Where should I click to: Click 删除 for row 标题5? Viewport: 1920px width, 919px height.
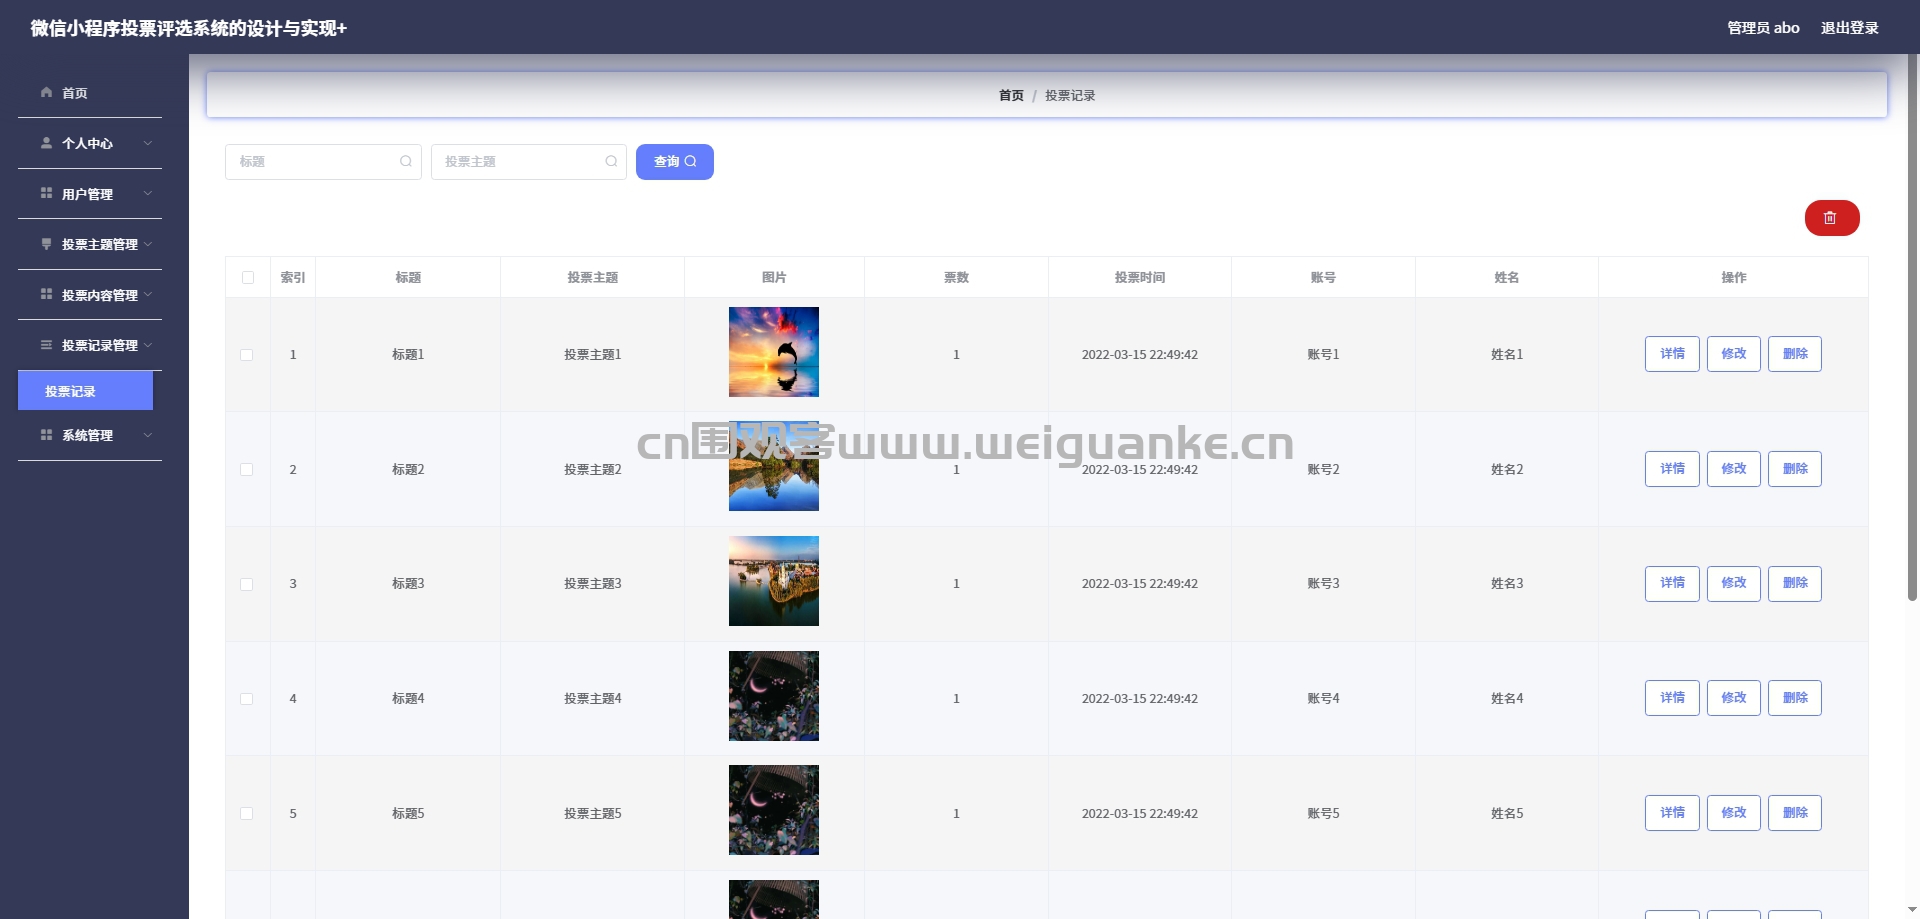[1795, 813]
